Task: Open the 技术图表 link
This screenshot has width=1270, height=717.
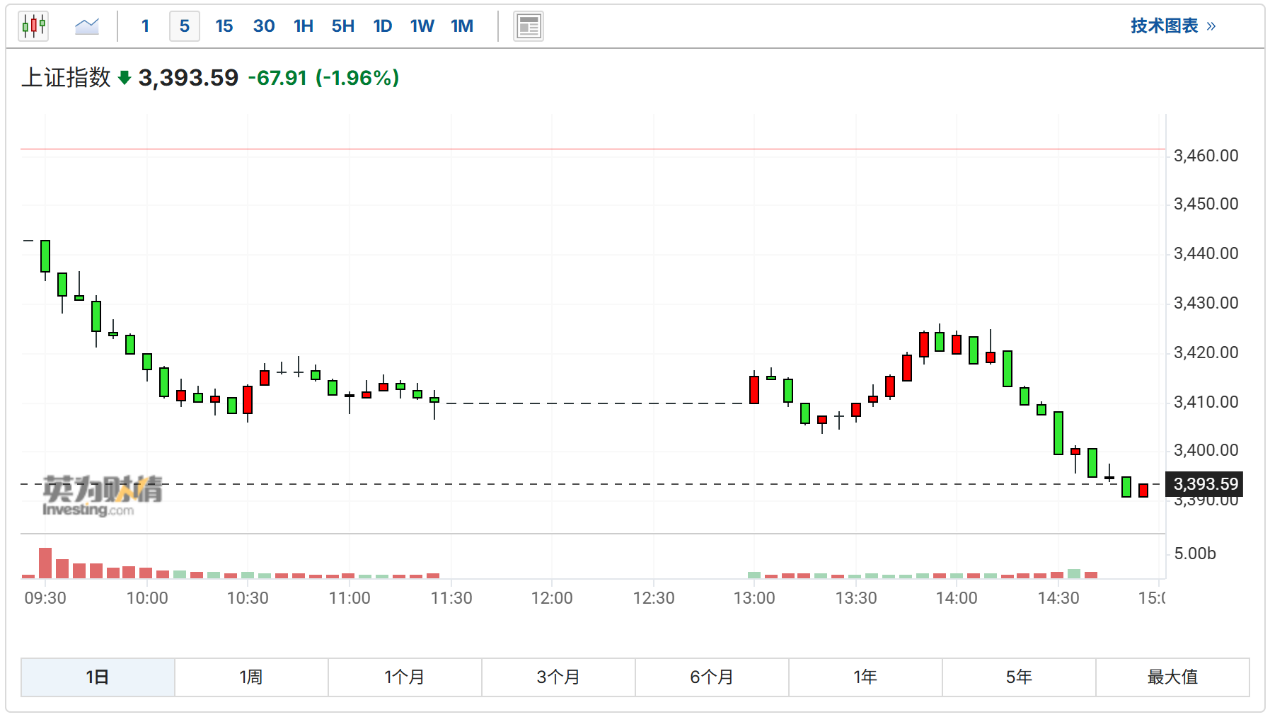Action: pos(1172,26)
